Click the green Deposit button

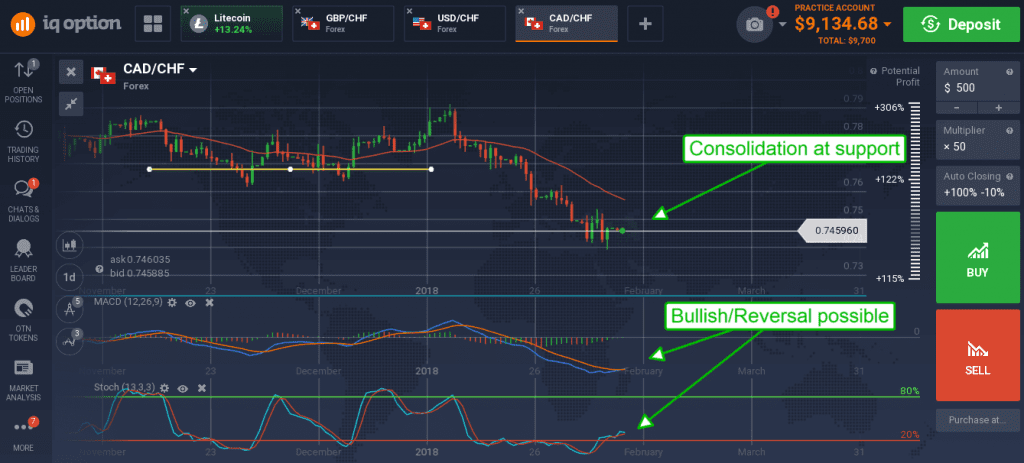[963, 24]
